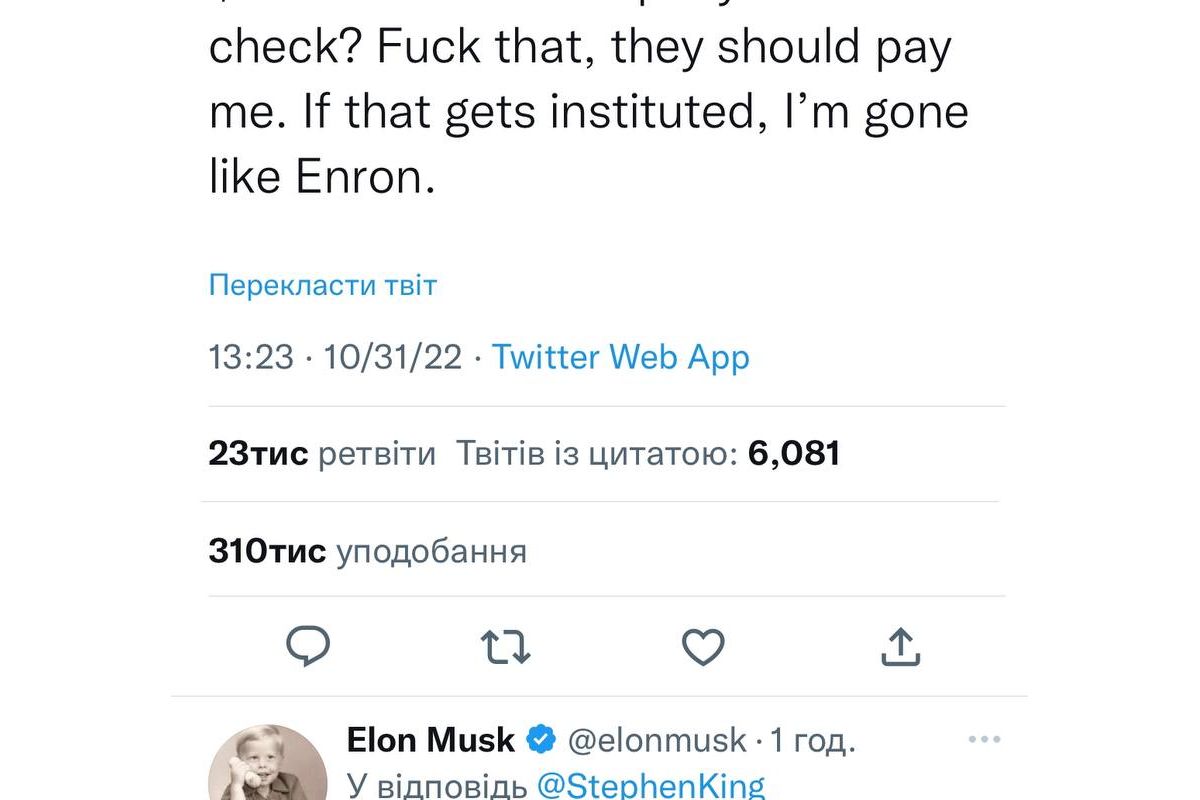Open the Twitter Web App source link
This screenshot has width=1200, height=800.
[620, 357]
